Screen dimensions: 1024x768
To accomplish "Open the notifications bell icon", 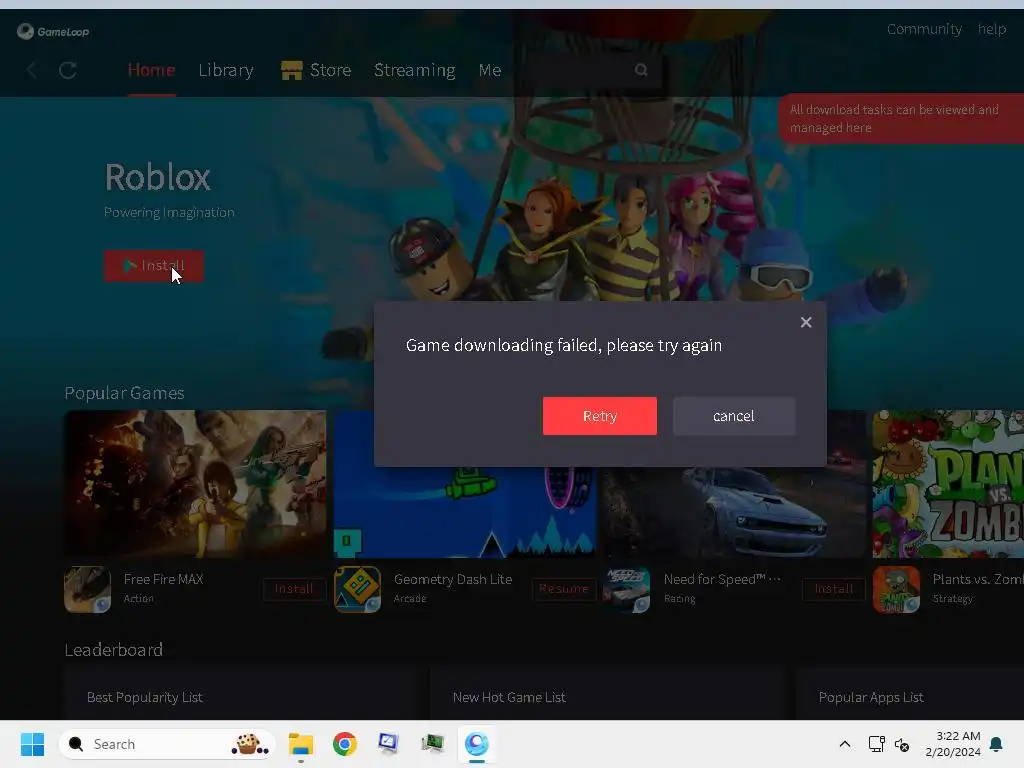I will [997, 744].
